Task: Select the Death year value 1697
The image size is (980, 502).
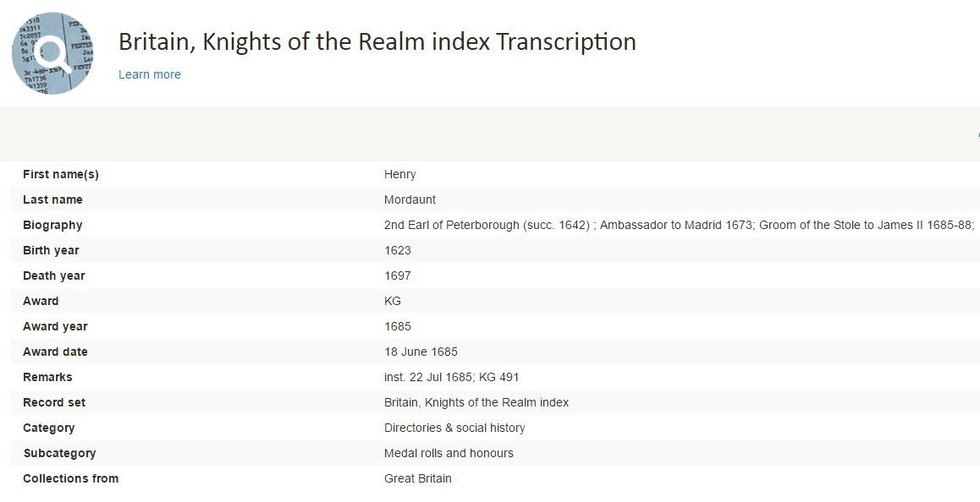Action: click(x=398, y=276)
